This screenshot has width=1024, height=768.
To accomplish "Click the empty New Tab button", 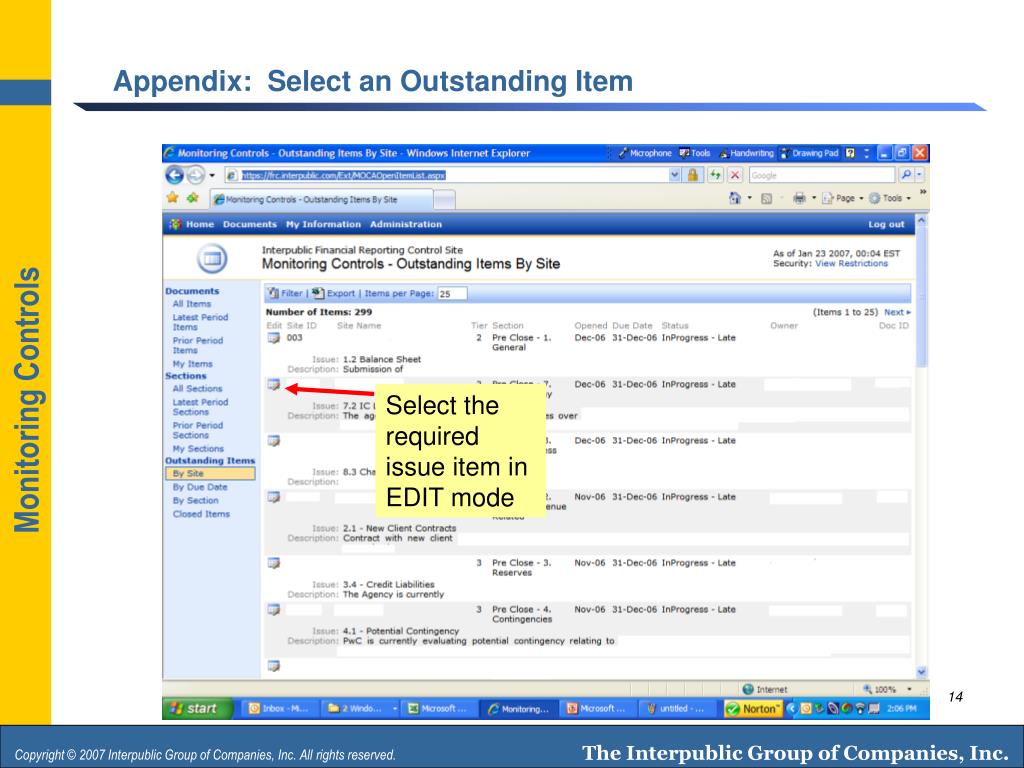I will [444, 199].
